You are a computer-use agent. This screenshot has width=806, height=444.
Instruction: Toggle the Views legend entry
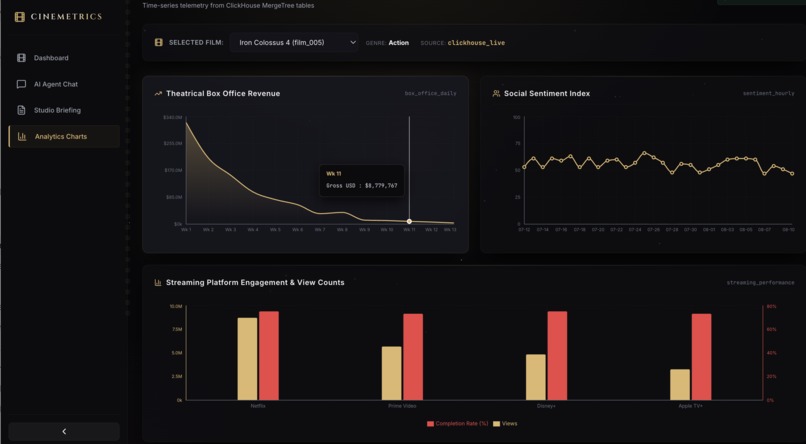[x=505, y=424]
